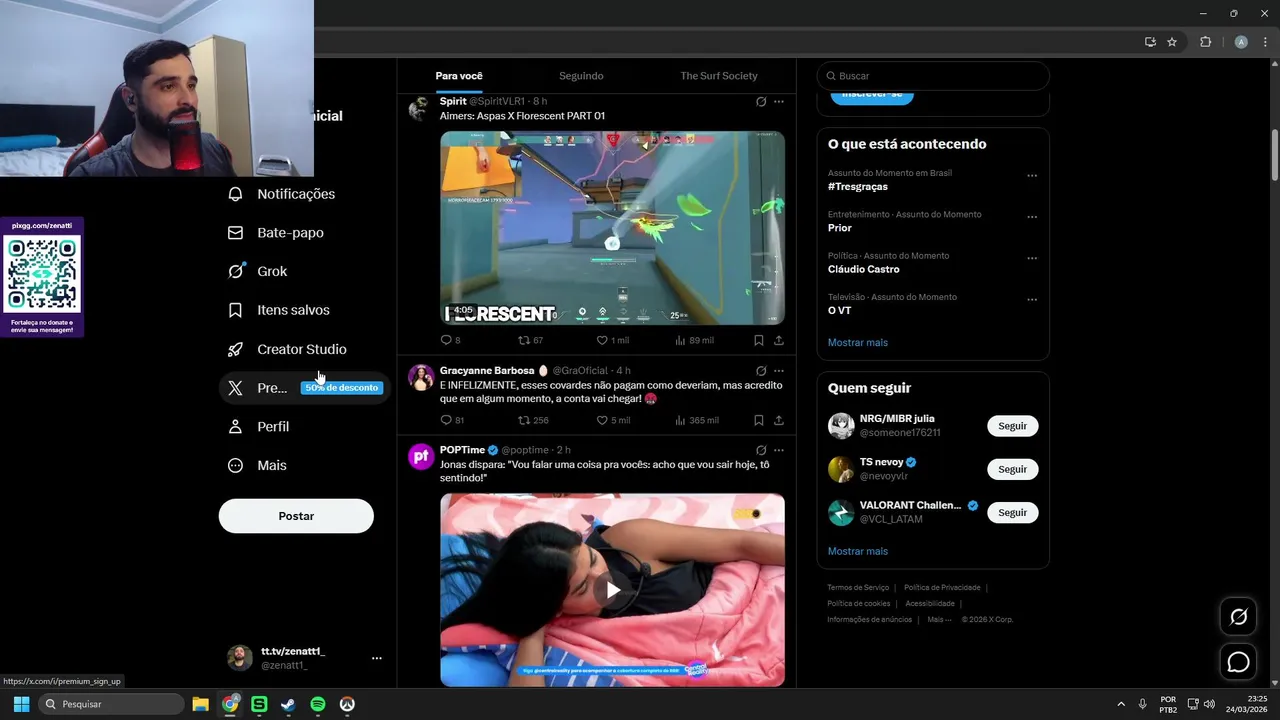Open Chrome profile avatar icon
This screenshot has width=1280, height=720.
1241,42
